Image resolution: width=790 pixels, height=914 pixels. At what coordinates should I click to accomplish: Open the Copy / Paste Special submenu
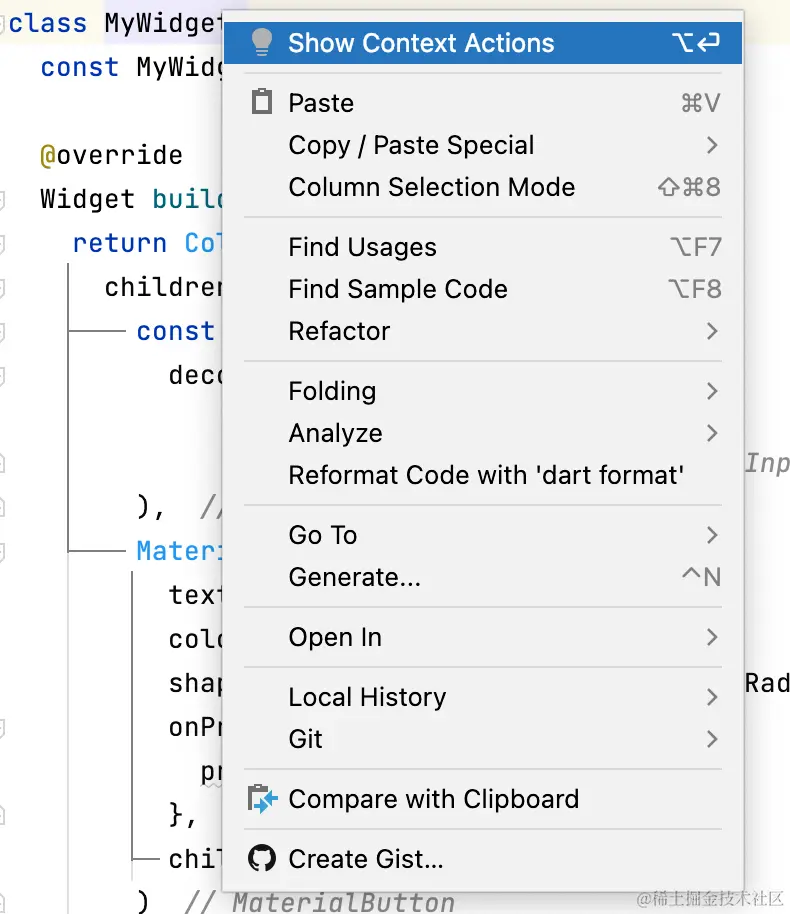pos(483,145)
